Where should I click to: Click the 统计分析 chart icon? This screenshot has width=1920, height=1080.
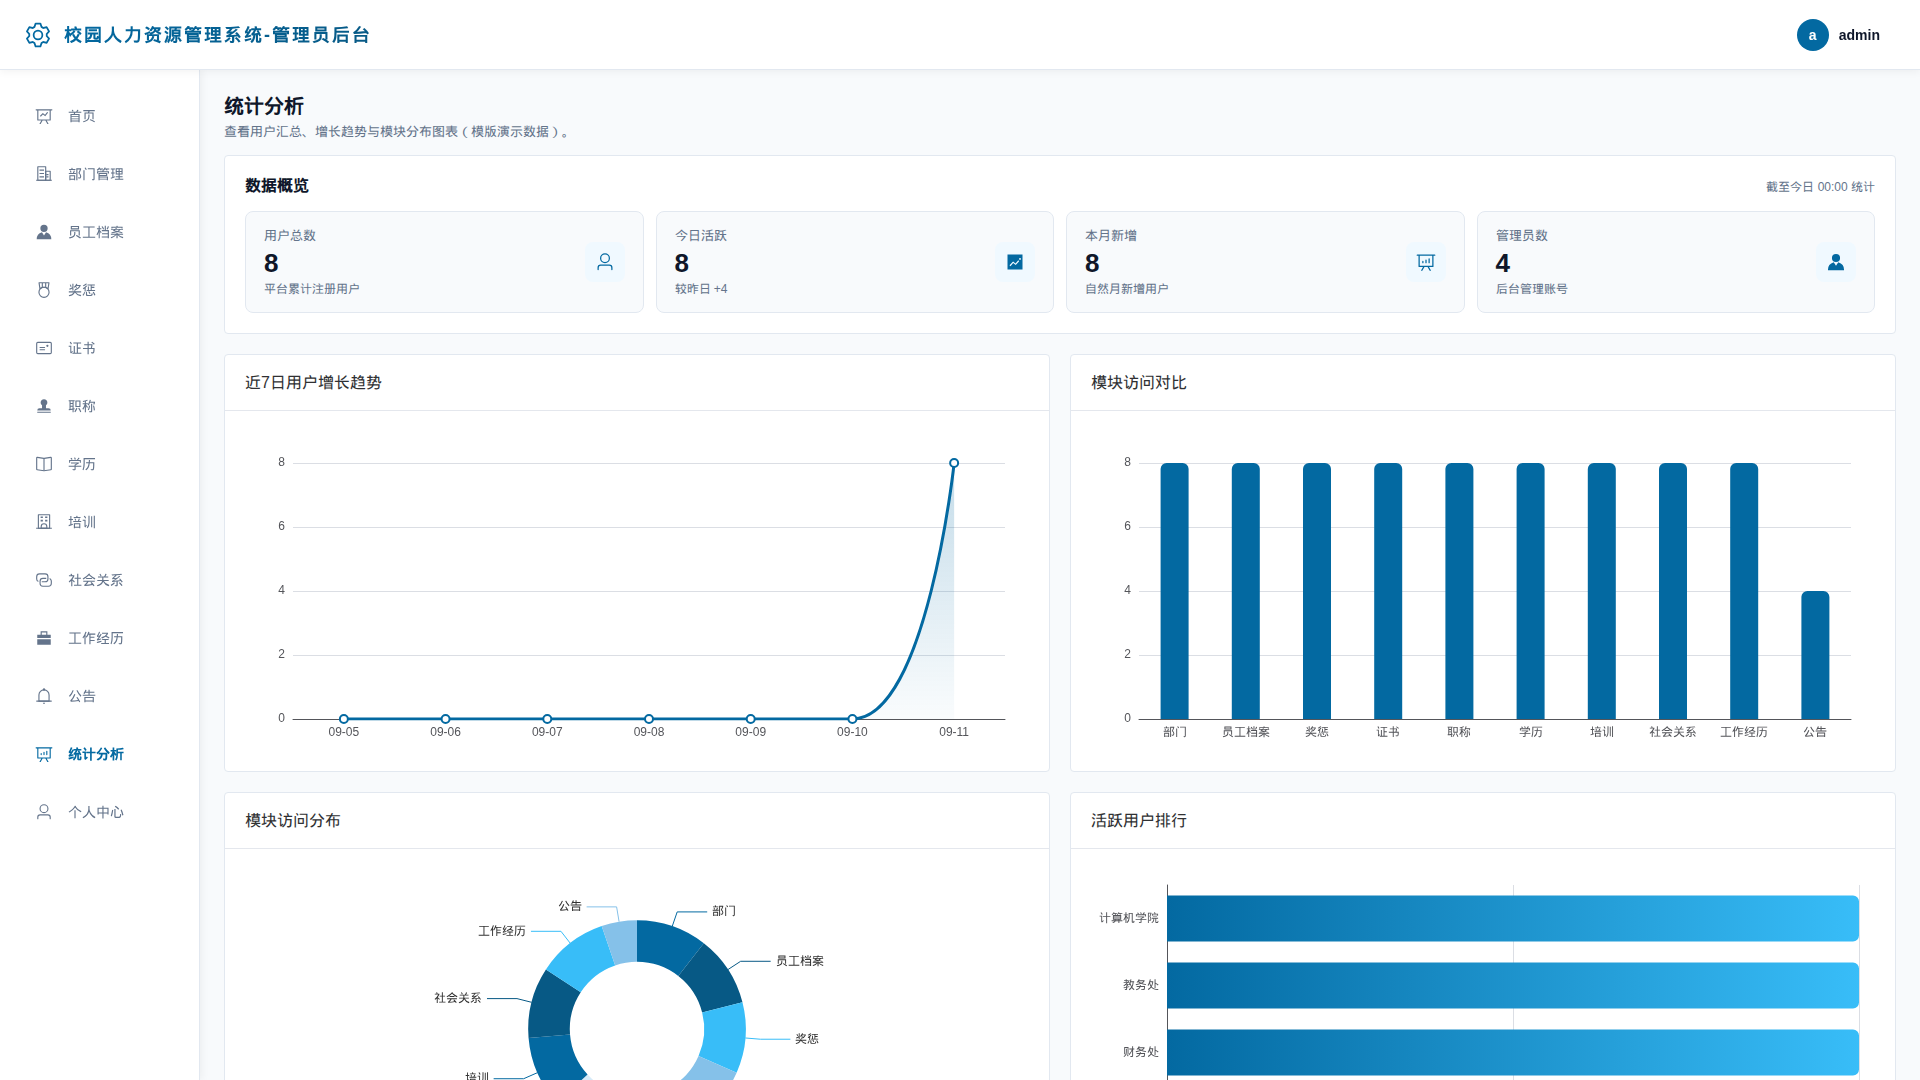pos(44,754)
